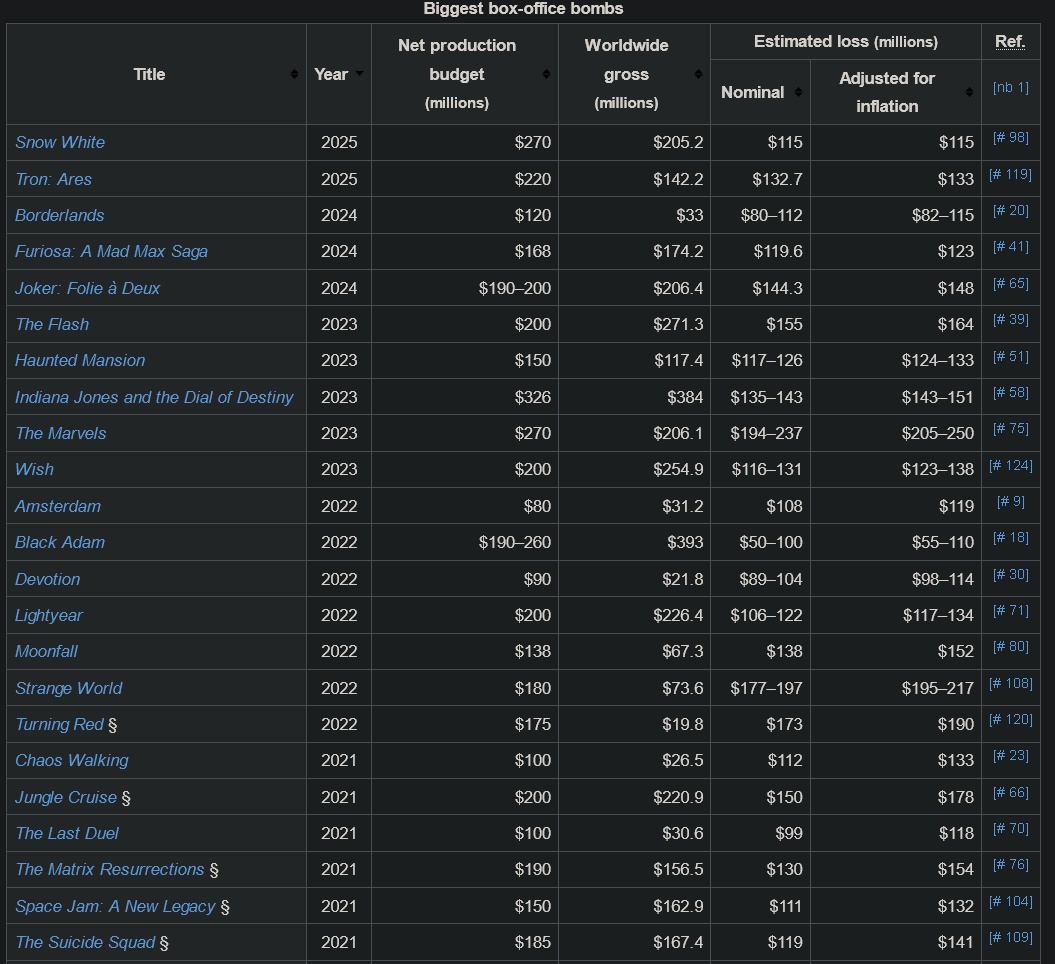The width and height of the screenshot is (1055, 964).
Task: Follow reference [# 75] for The Marvels
Action: point(1011,429)
